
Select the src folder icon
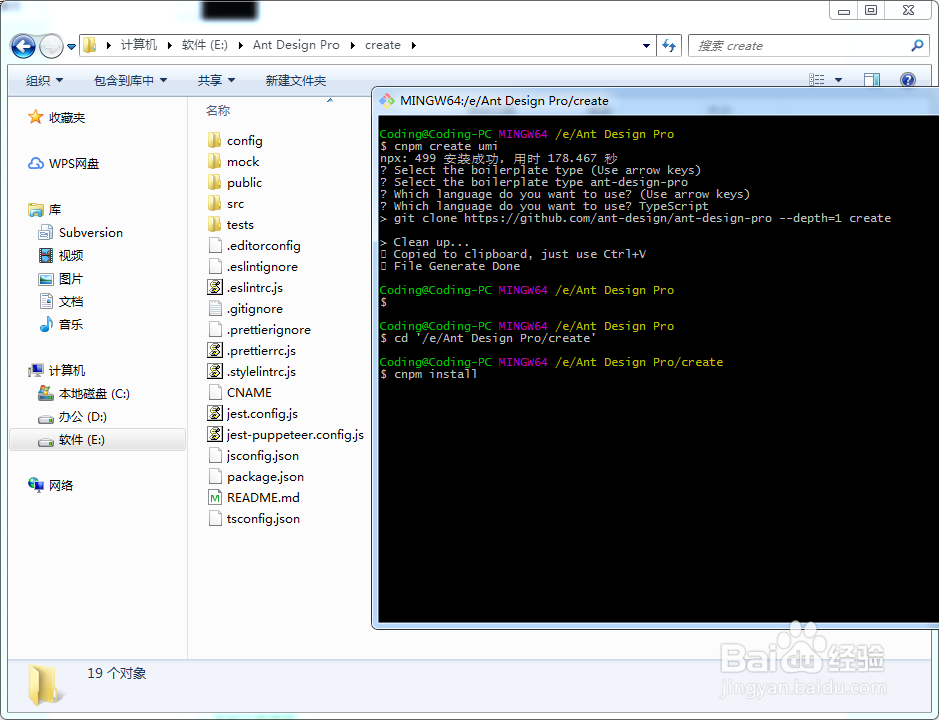[214, 204]
